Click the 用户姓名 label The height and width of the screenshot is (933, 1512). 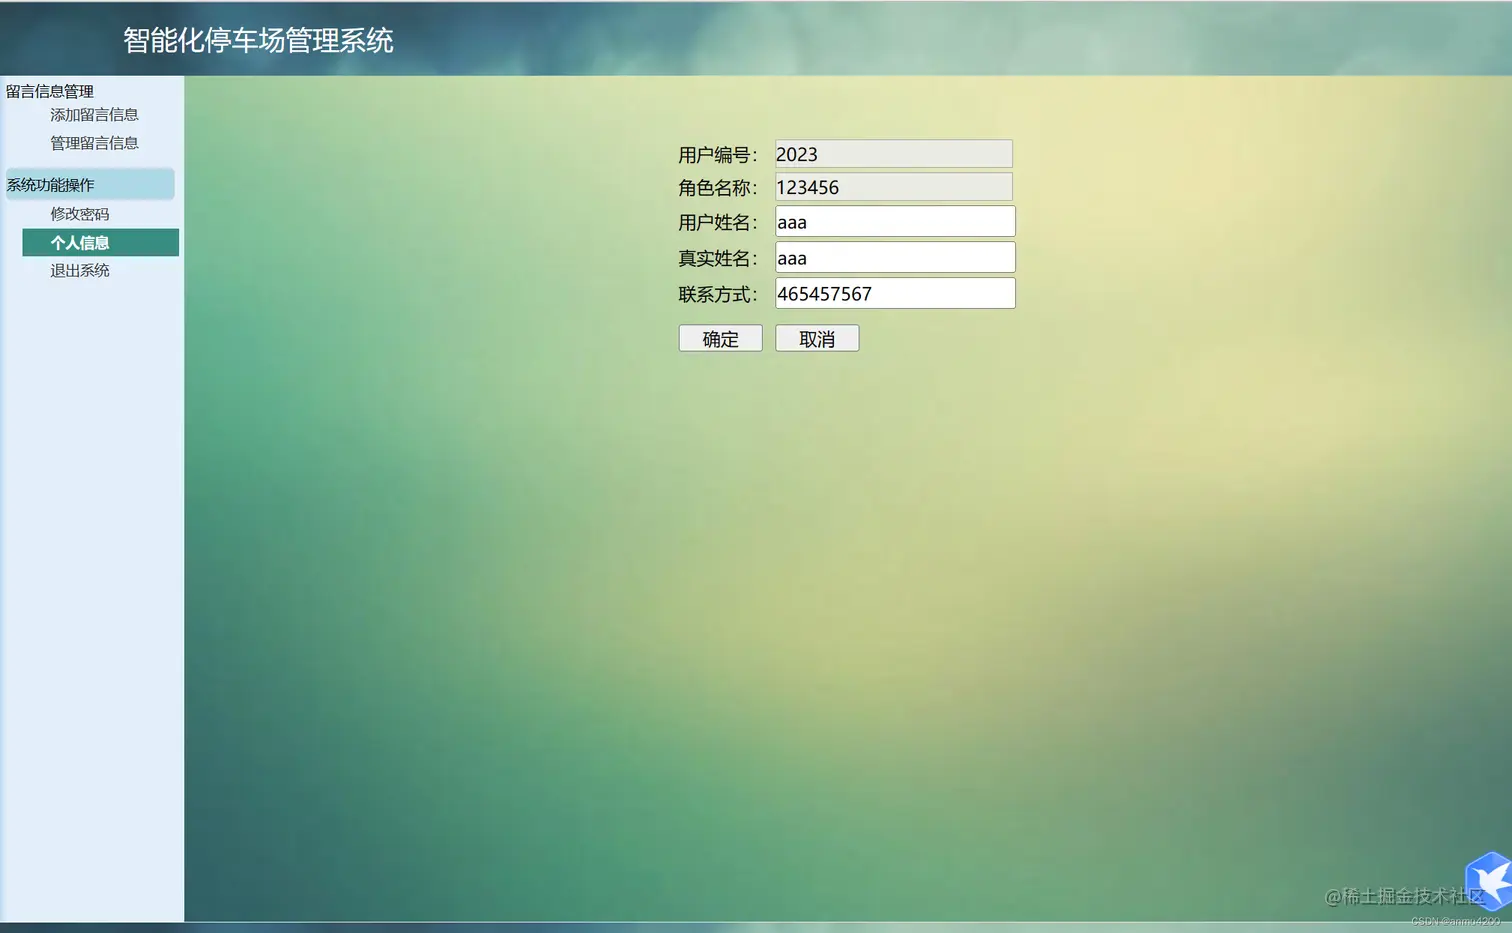718,222
